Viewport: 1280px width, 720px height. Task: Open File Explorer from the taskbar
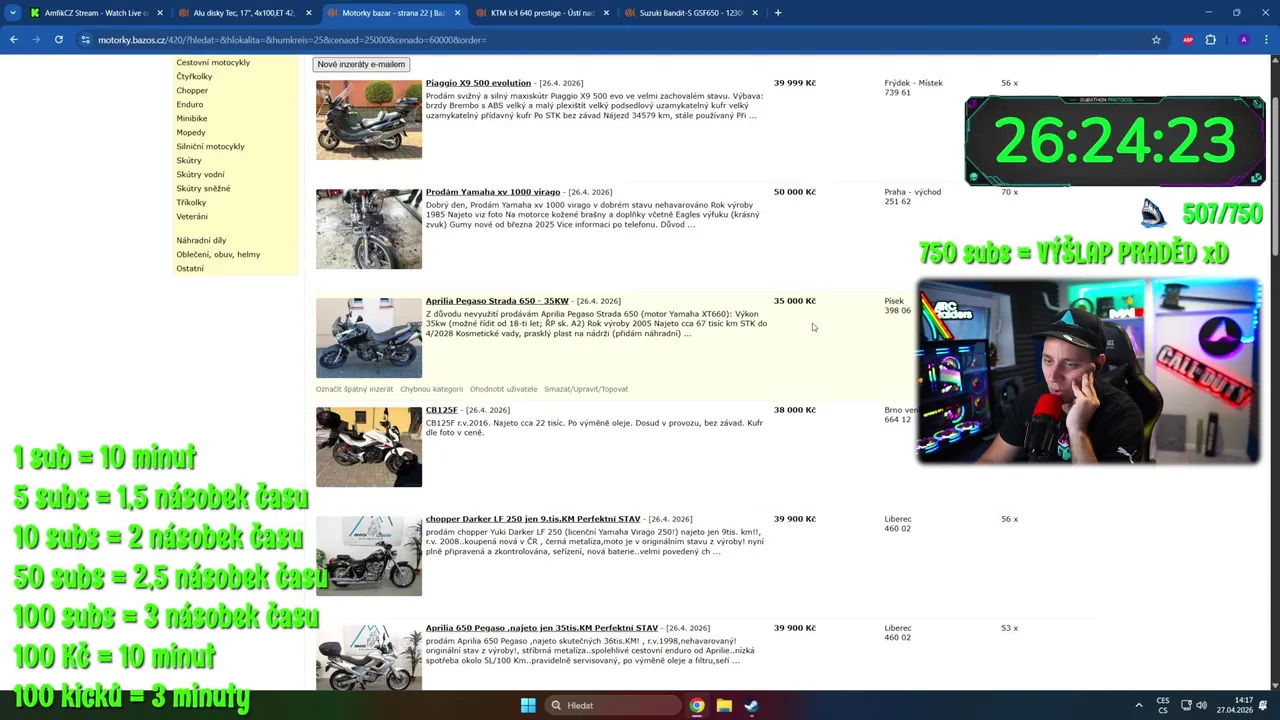pyautogui.click(x=724, y=705)
